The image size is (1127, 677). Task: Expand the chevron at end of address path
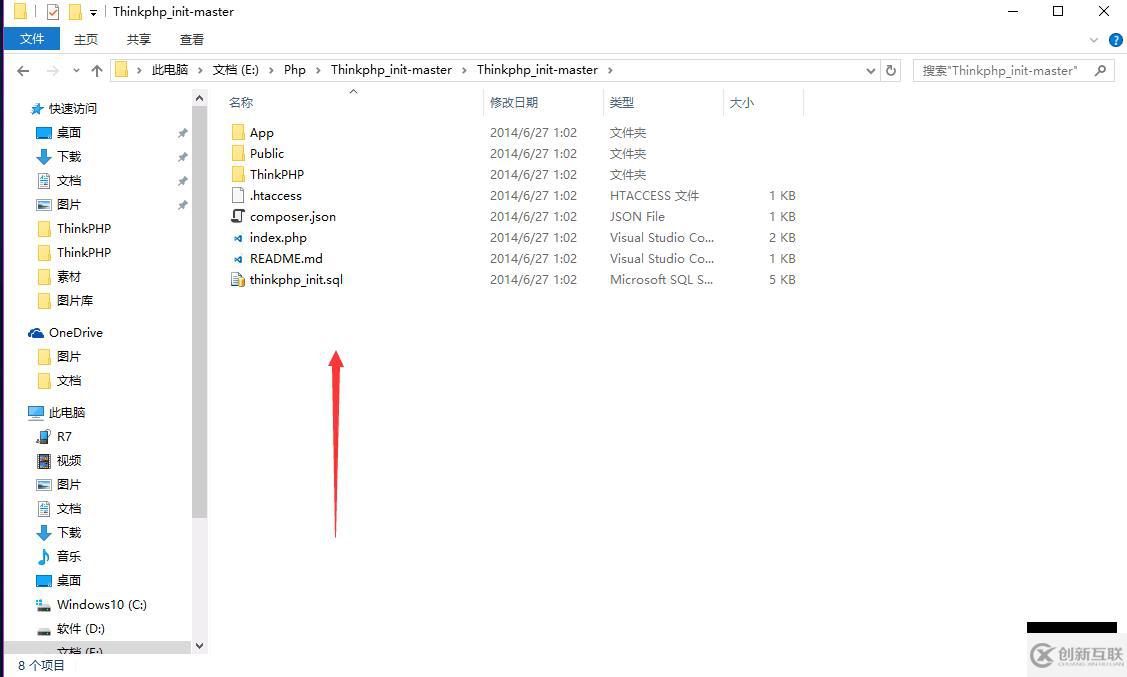(x=610, y=70)
